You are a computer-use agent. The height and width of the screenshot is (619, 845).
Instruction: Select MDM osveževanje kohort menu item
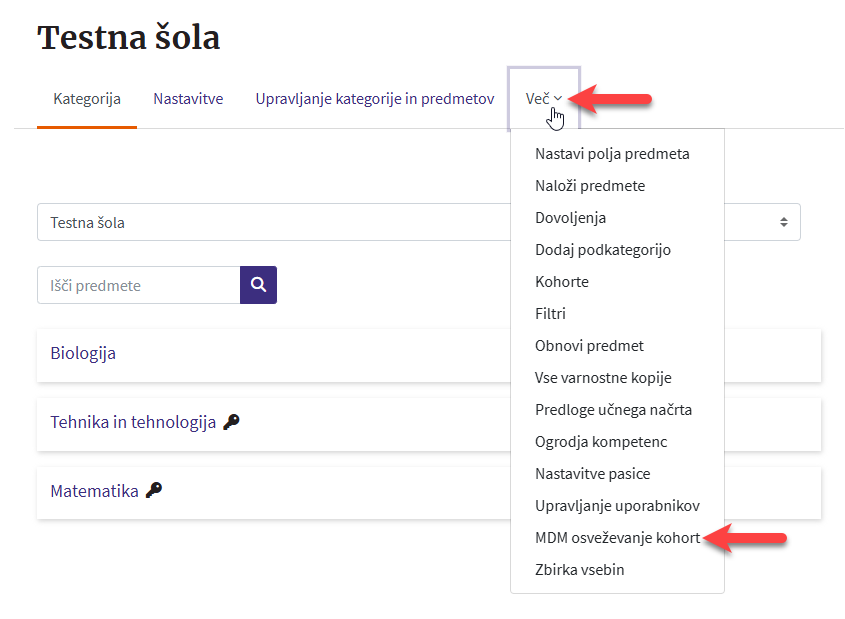[617, 538]
